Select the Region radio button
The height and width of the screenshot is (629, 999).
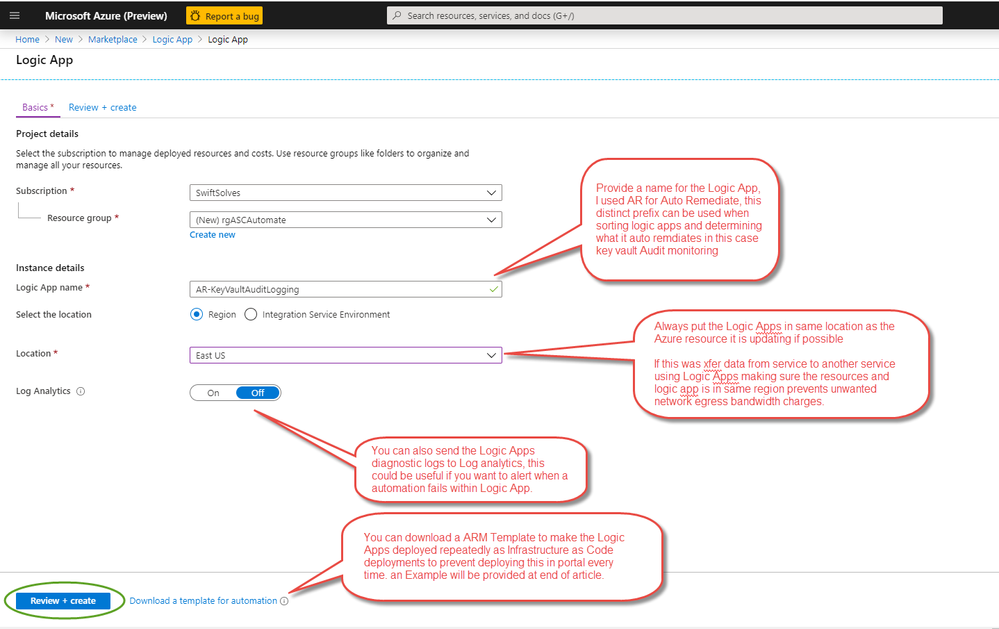point(196,315)
